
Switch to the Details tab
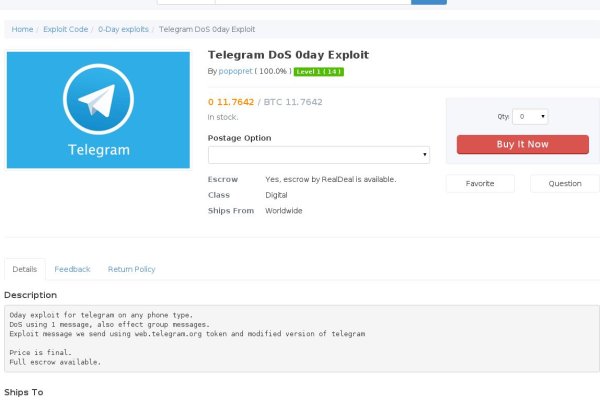tap(25, 269)
